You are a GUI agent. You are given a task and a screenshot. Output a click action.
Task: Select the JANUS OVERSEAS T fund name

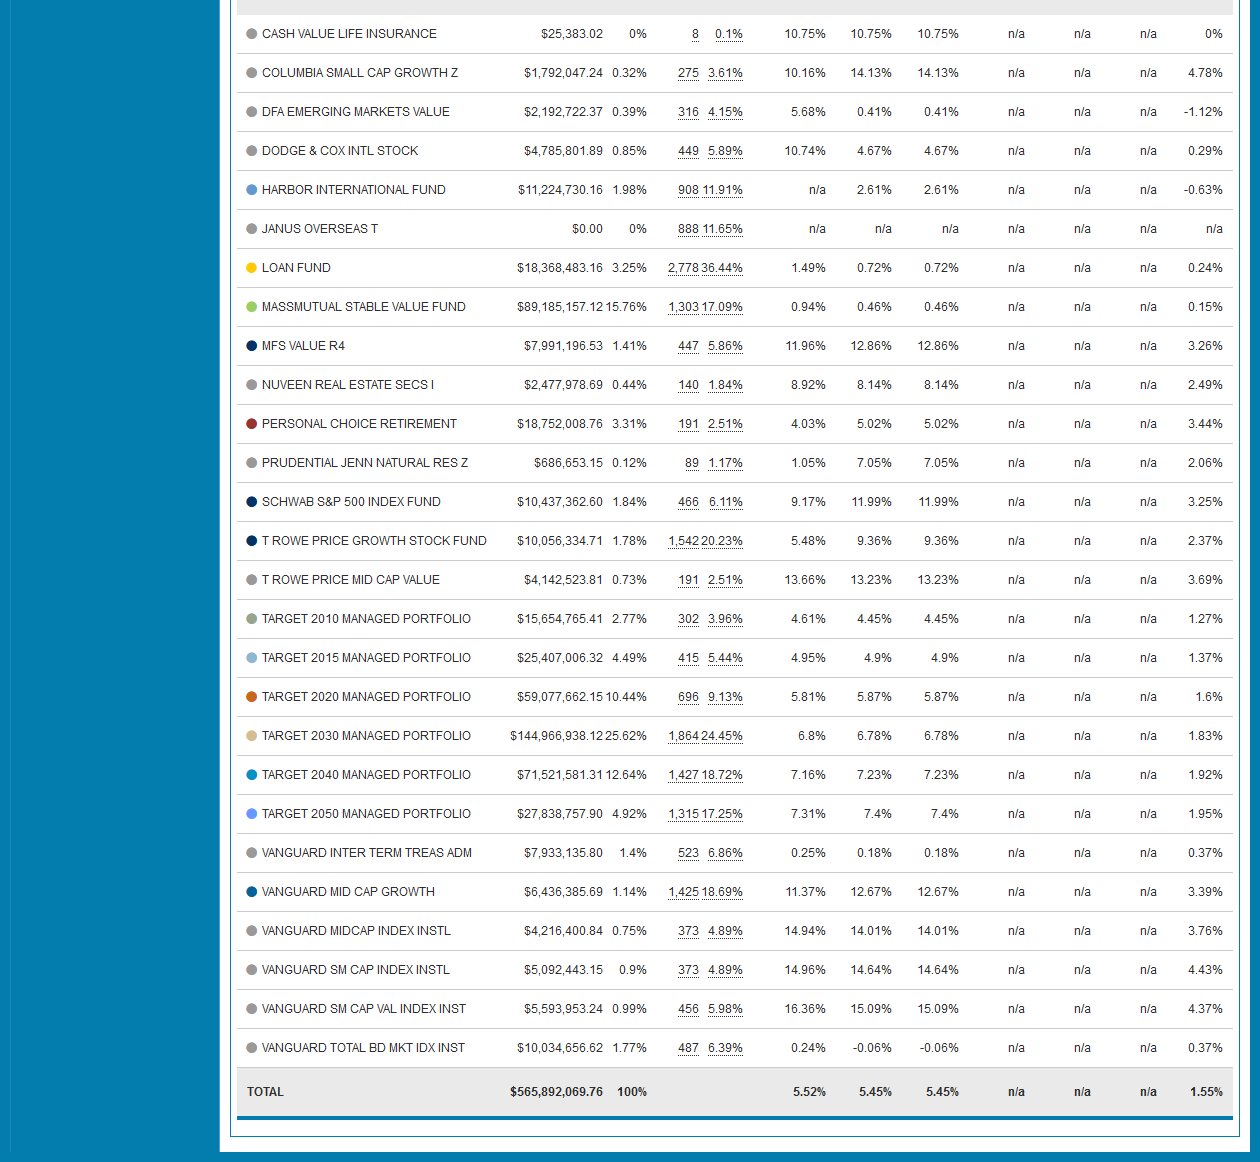point(320,229)
